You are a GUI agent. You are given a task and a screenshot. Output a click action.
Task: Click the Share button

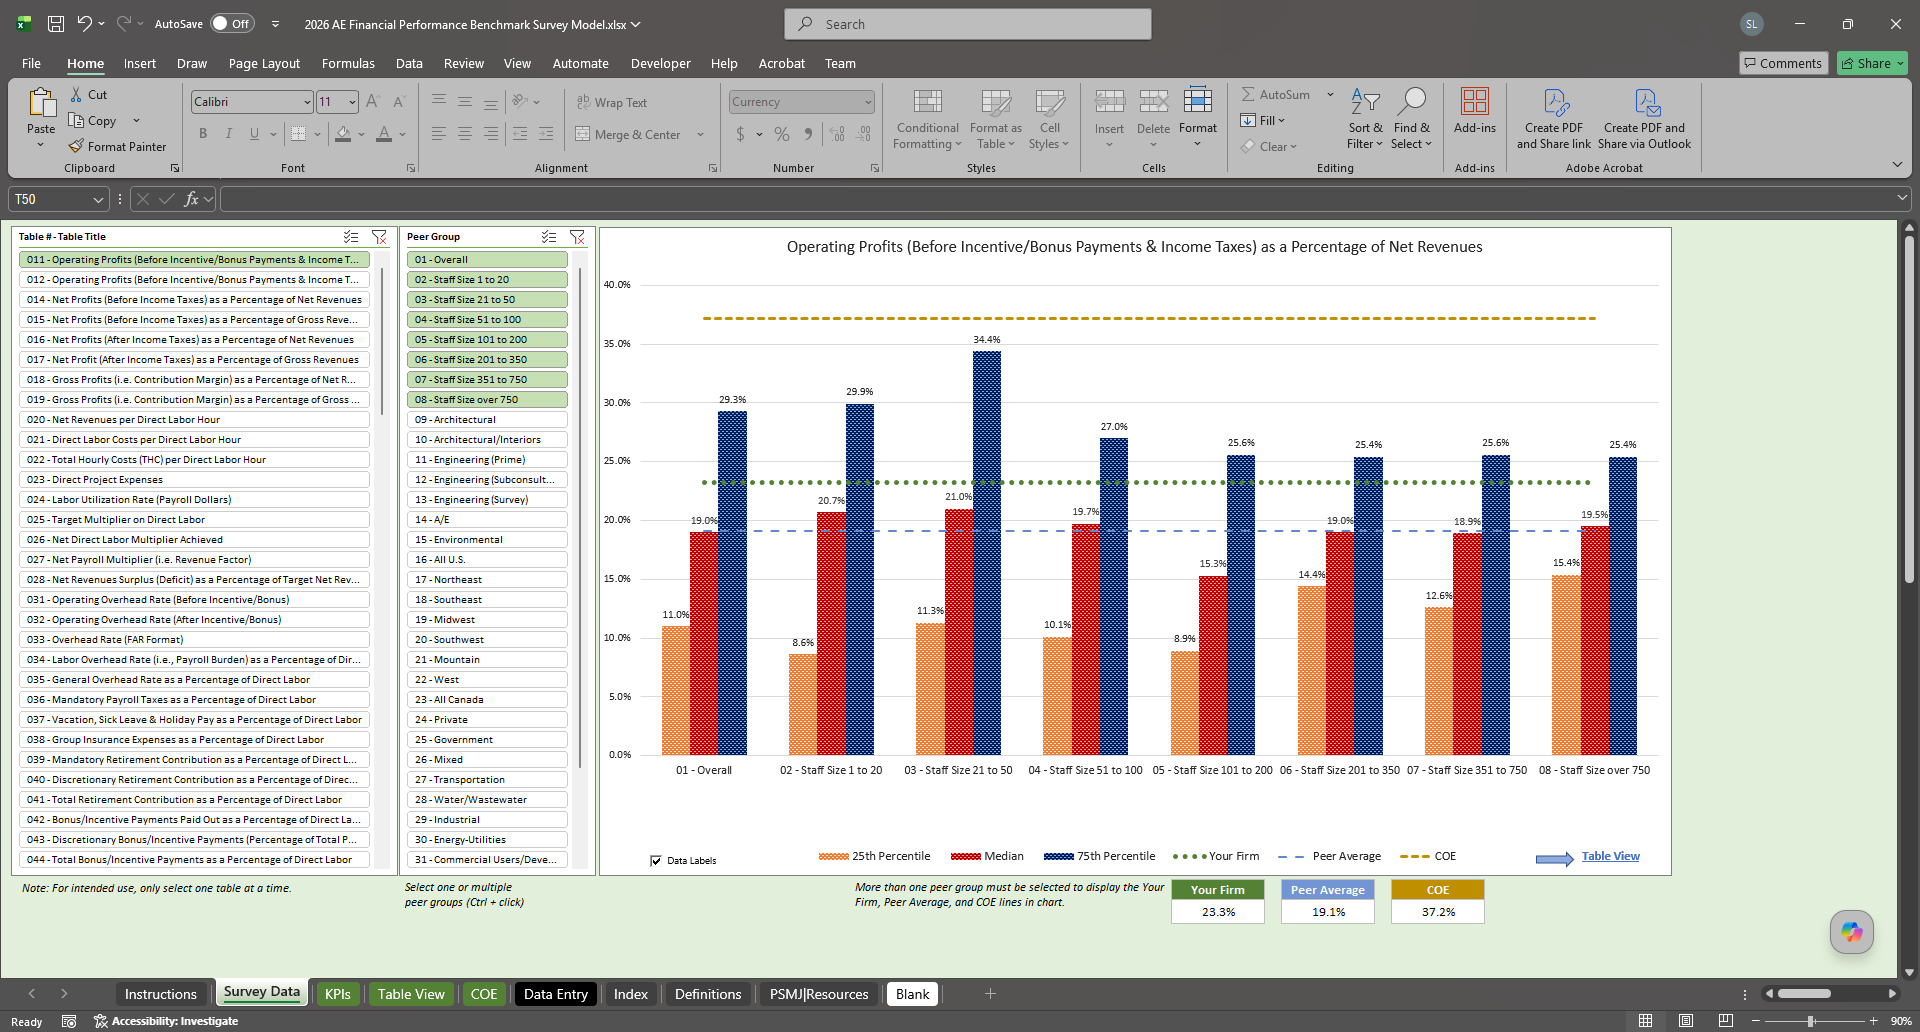(1872, 63)
